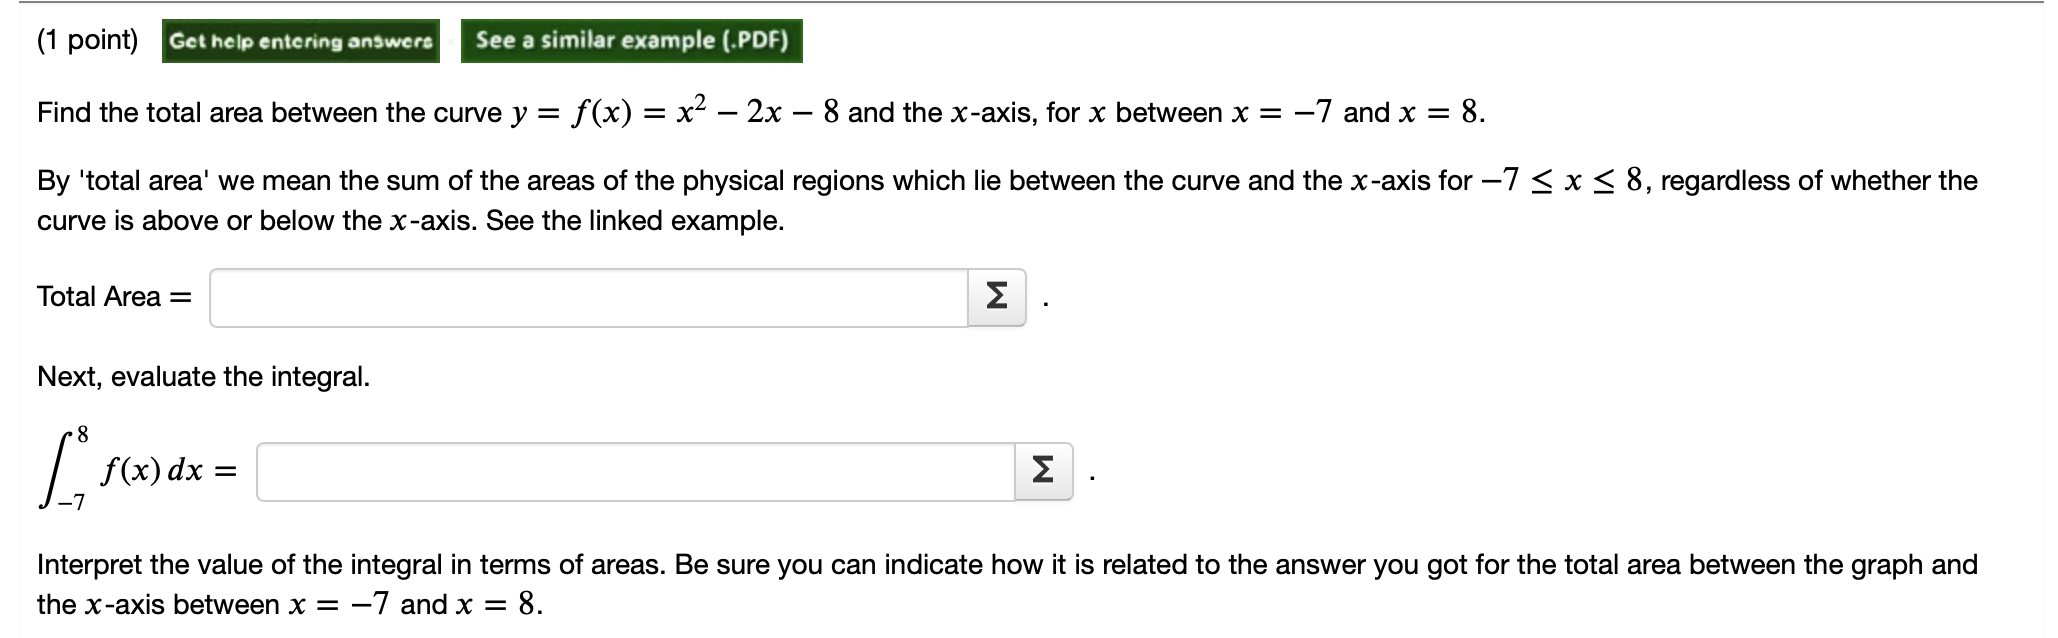Access the answer-entry help page
The height and width of the screenshot is (638, 2058).
302,44
